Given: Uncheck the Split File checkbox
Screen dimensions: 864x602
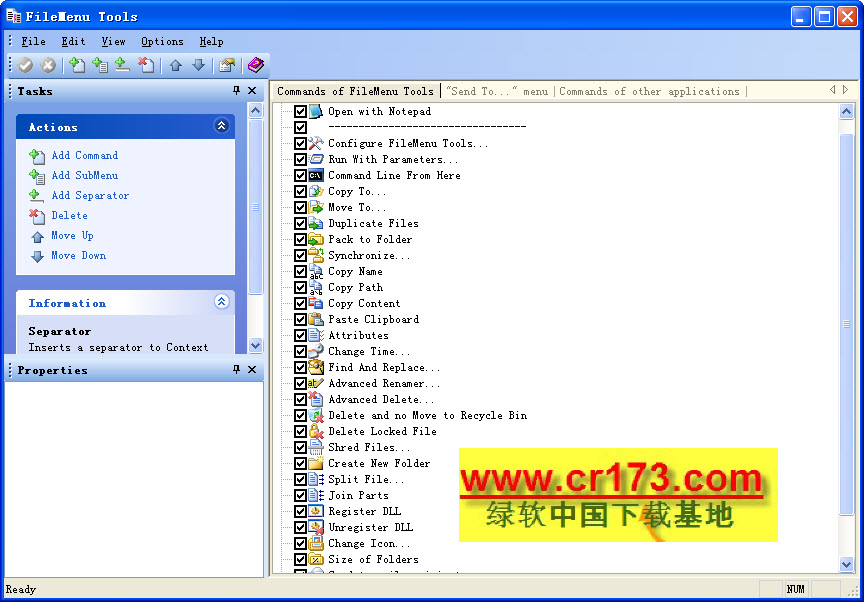Looking at the screenshot, I should [x=300, y=479].
